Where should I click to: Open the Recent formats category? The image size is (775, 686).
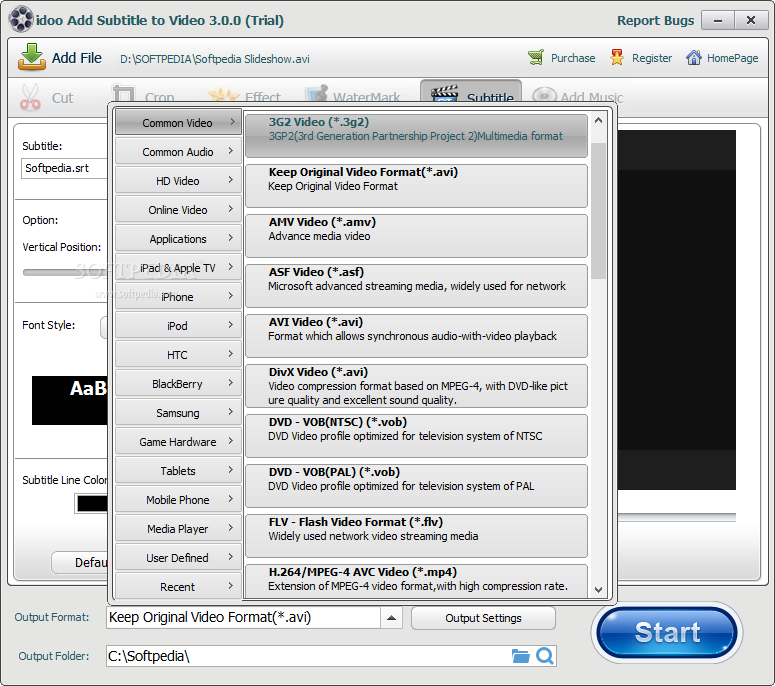[x=178, y=587]
